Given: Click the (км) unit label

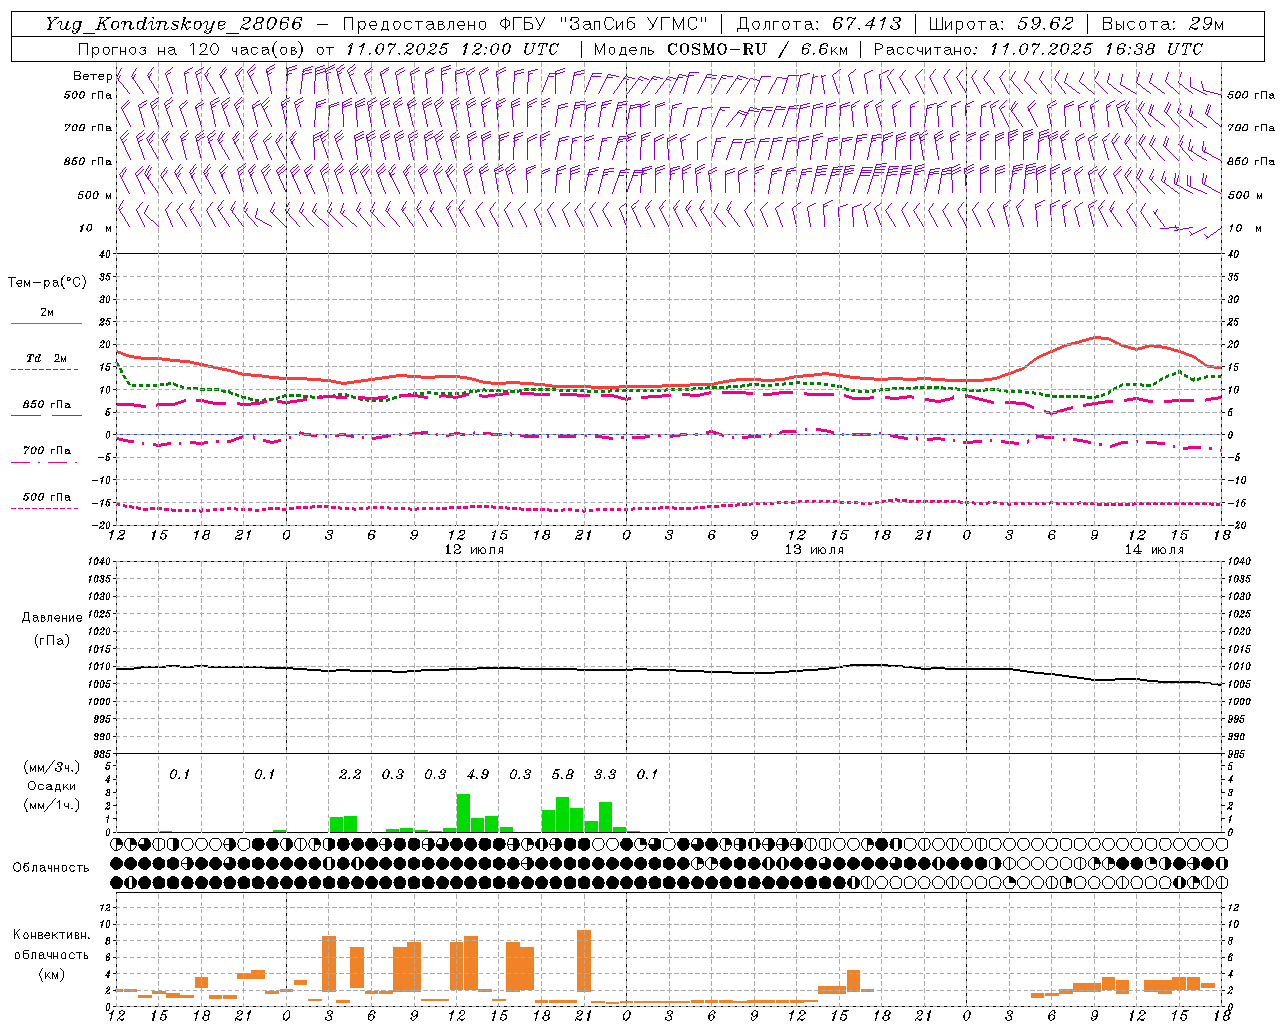Looking at the screenshot, I should [x=51, y=974].
